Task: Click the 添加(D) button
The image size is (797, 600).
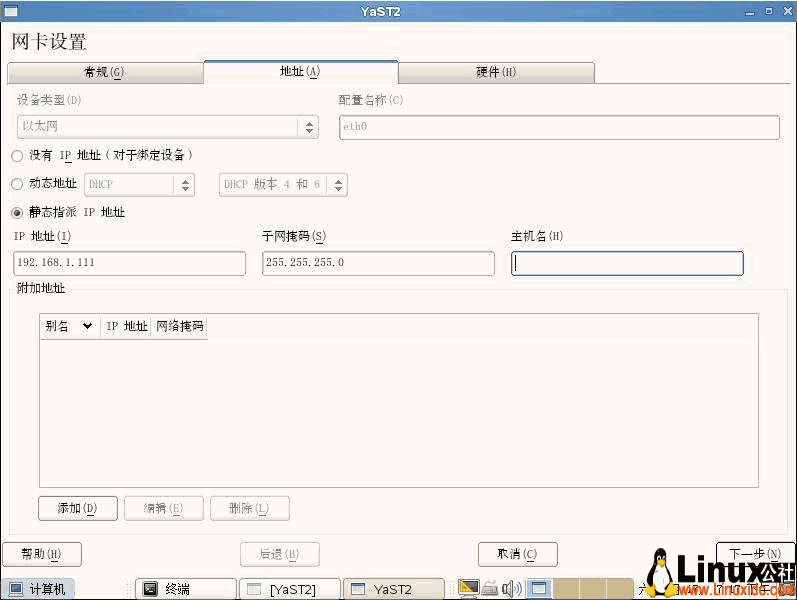Action: [x=78, y=508]
